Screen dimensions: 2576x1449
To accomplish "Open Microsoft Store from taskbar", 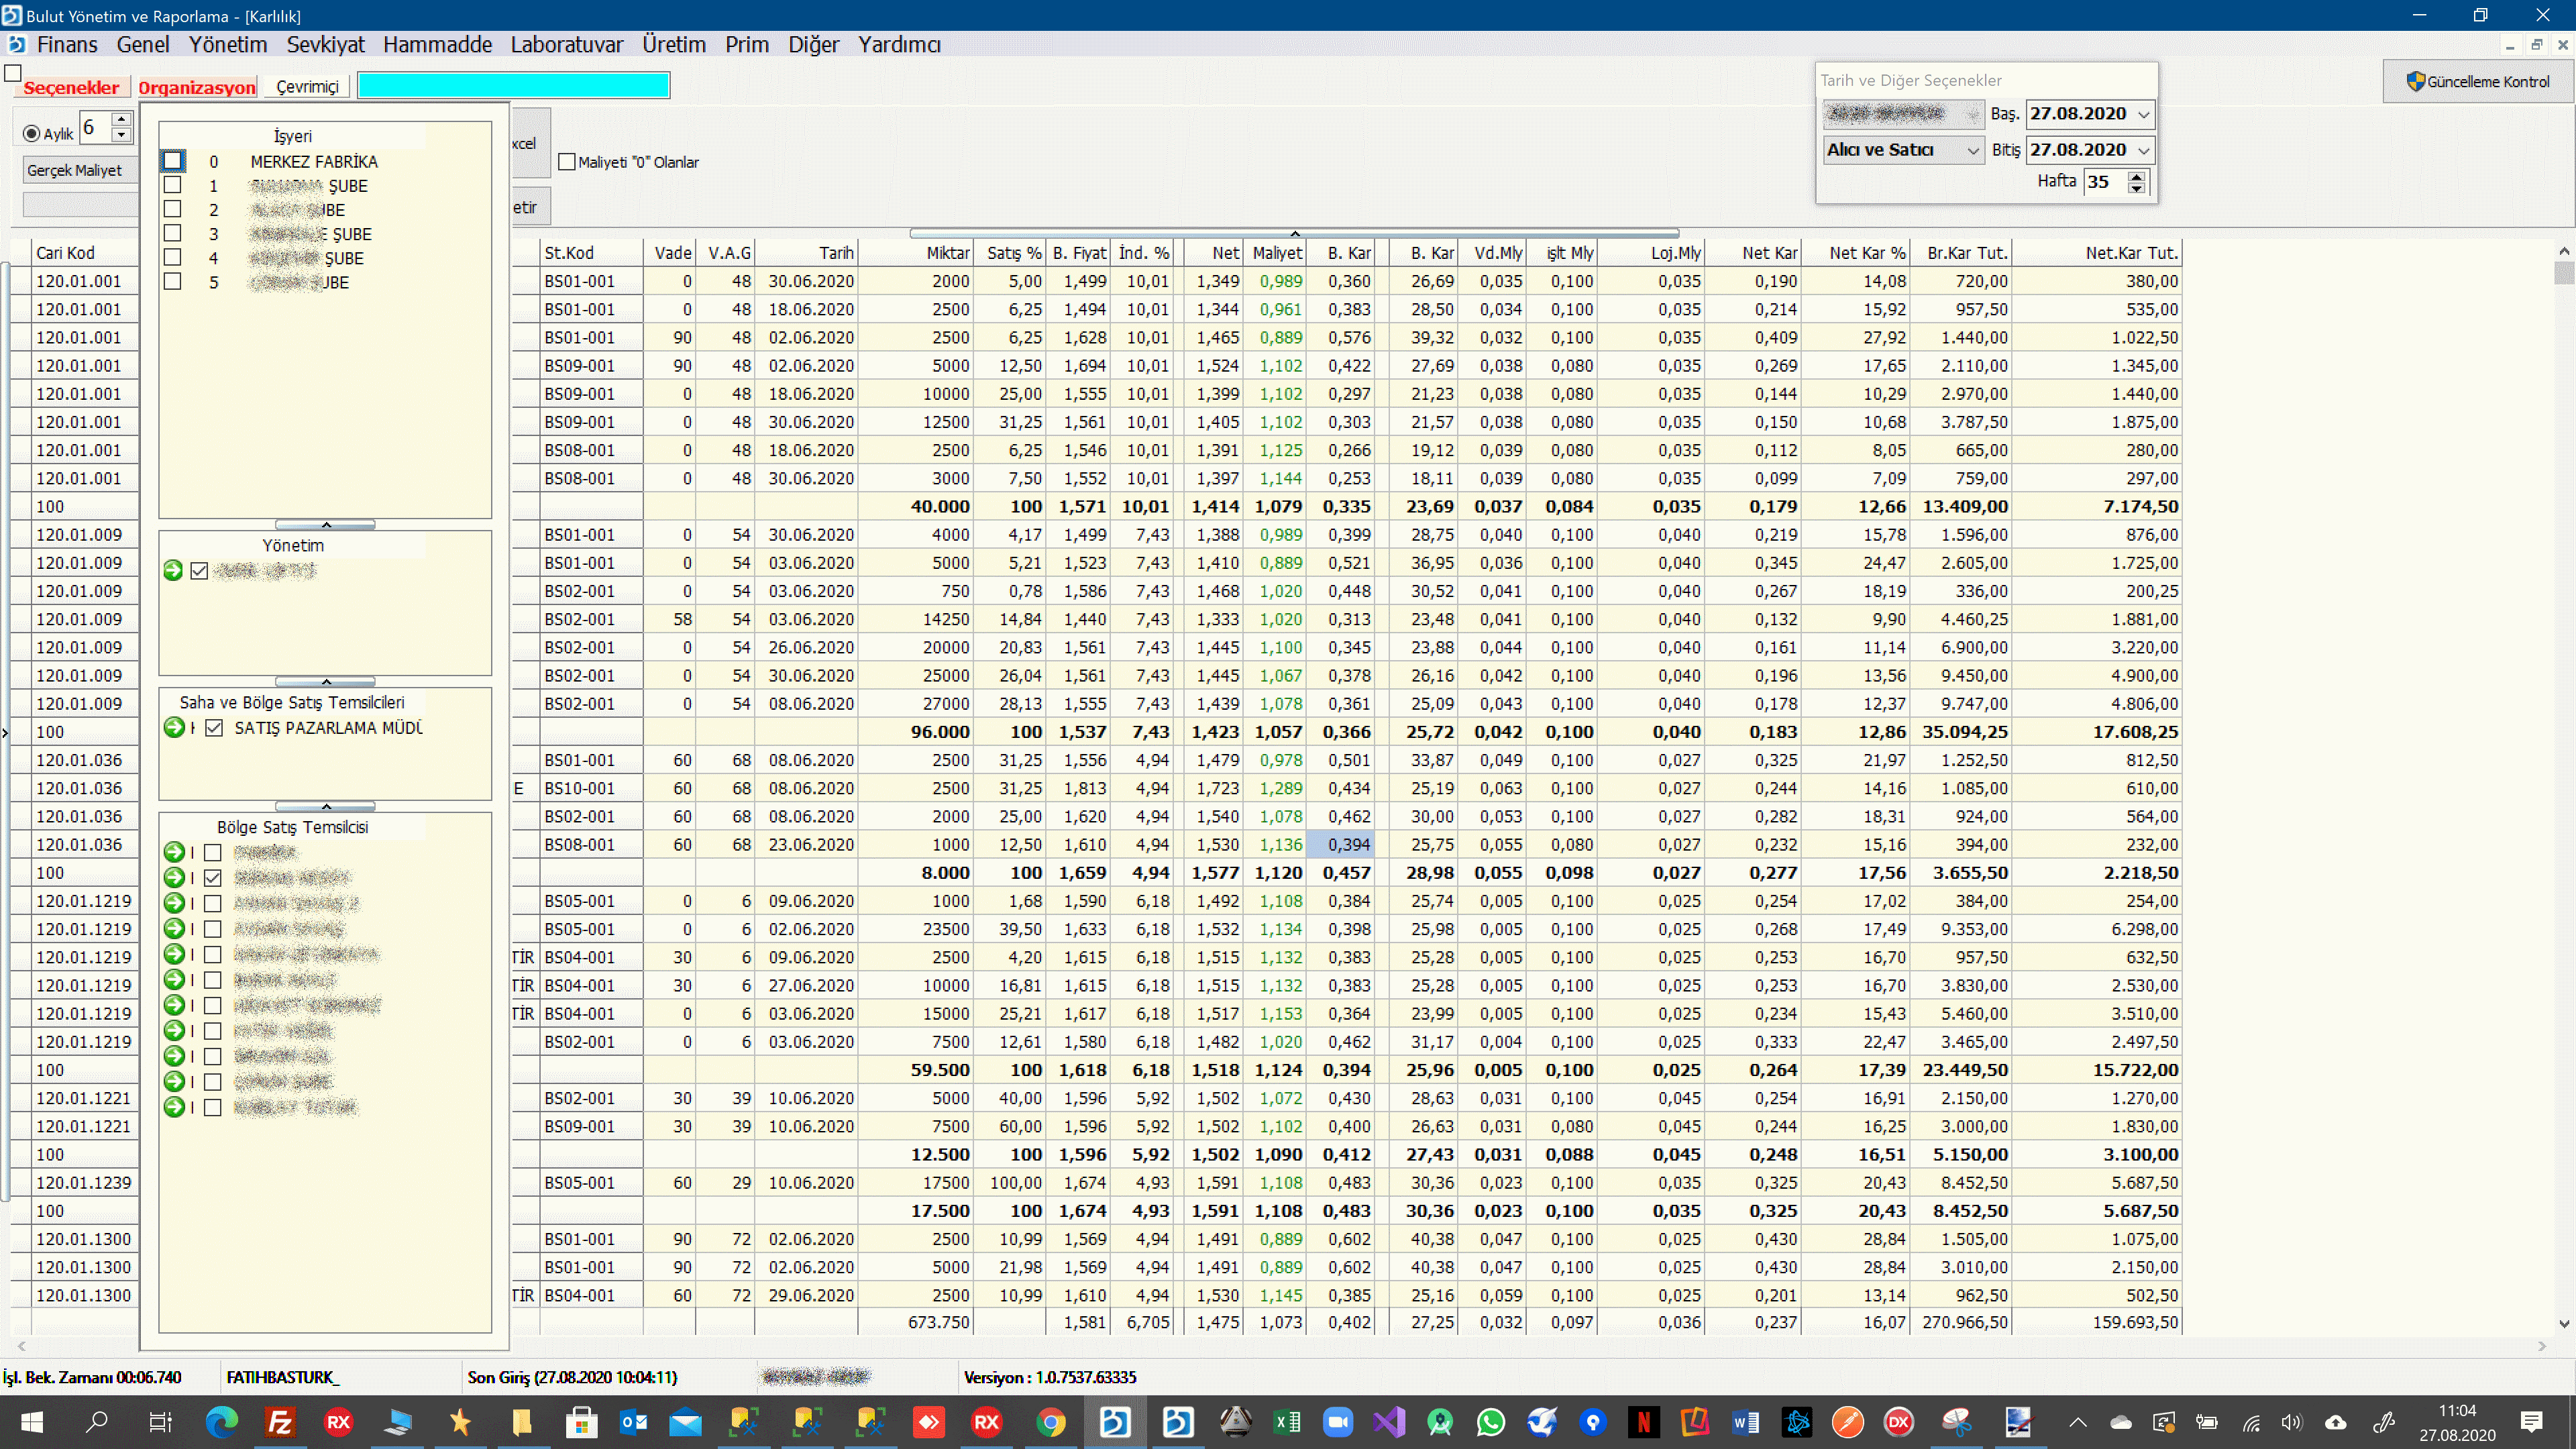I will (x=581, y=1422).
